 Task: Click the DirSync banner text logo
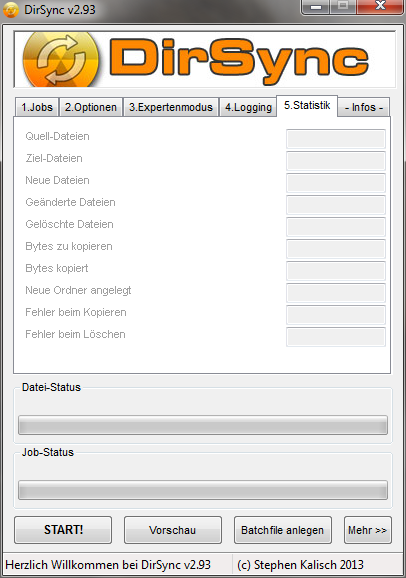239,60
